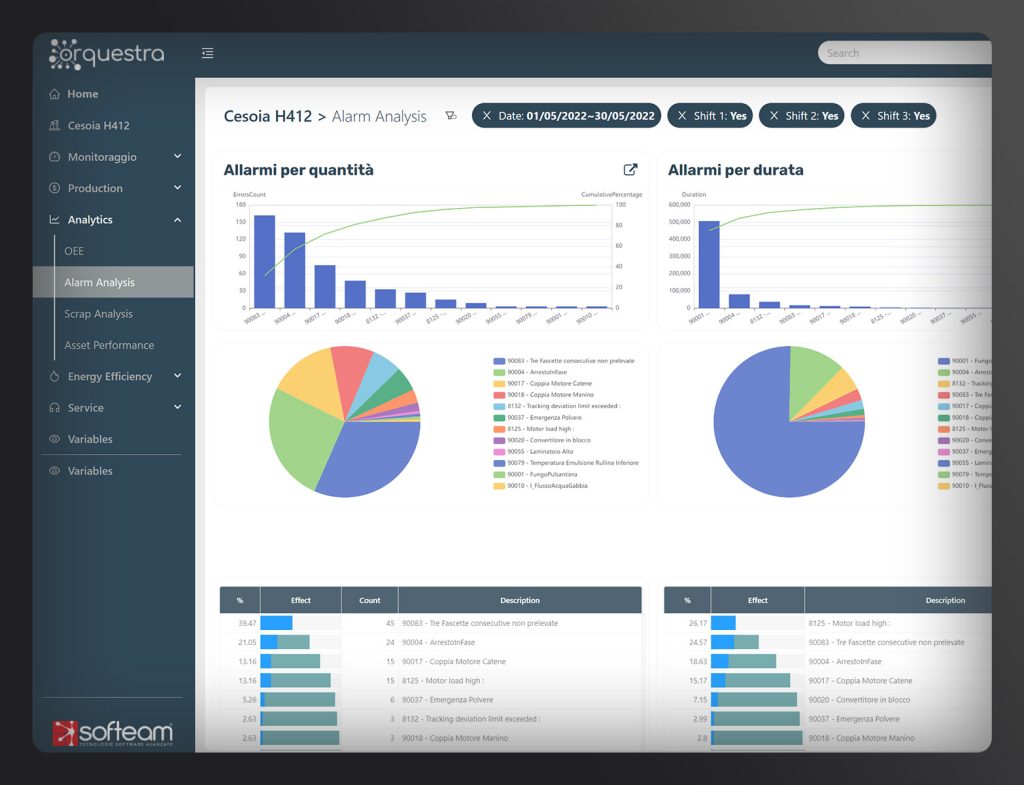
Task: Remove the Shift 3 filter chip
Action: [x=866, y=116]
